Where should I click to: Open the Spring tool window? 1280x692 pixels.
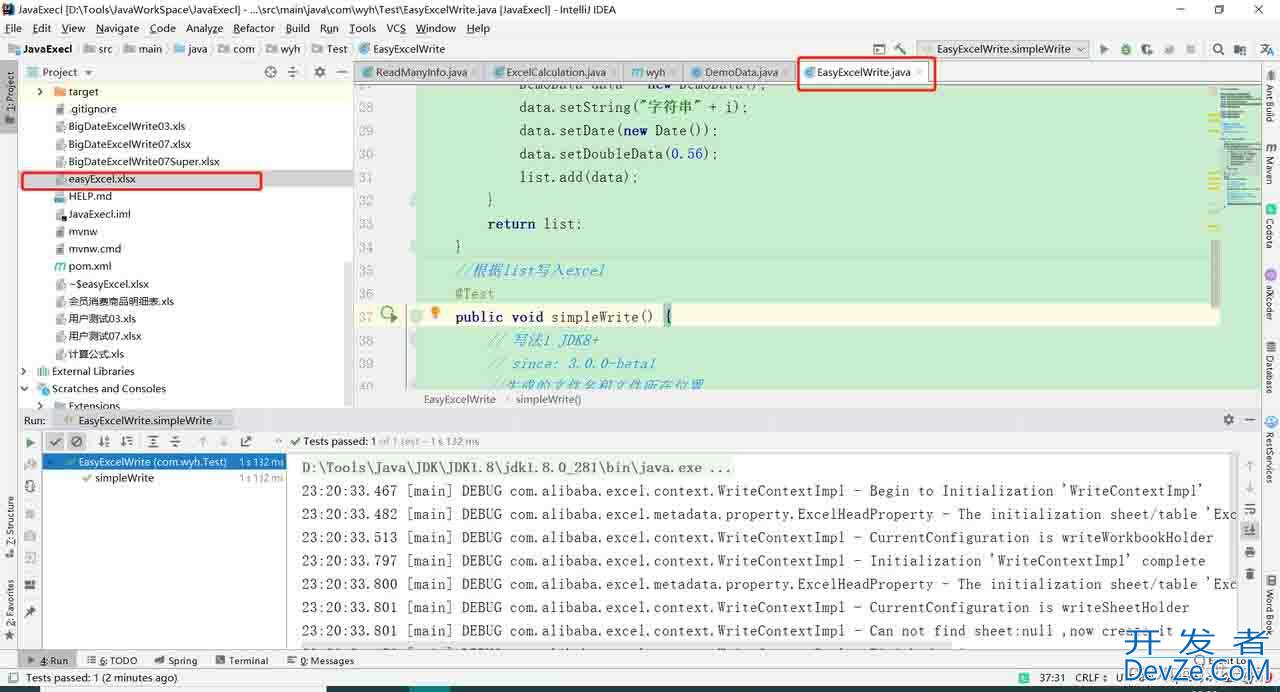tap(176, 660)
